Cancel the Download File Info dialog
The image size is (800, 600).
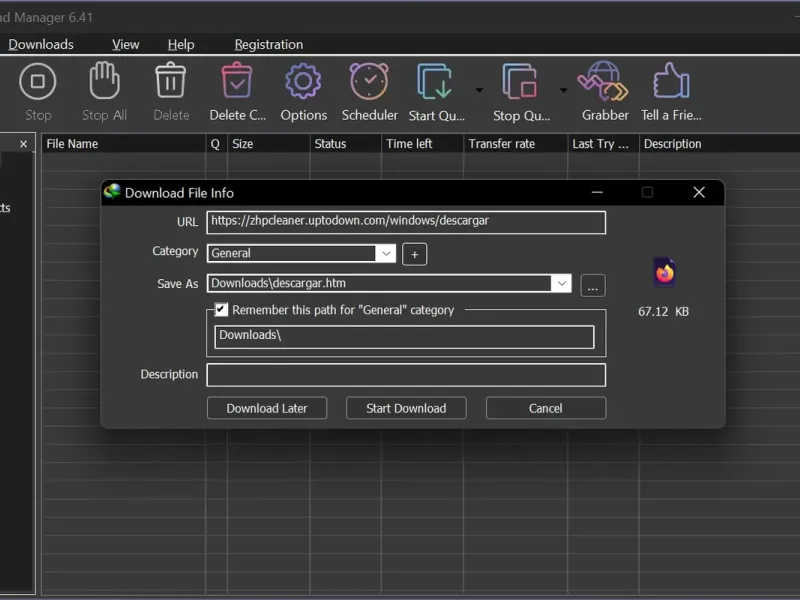pos(546,408)
